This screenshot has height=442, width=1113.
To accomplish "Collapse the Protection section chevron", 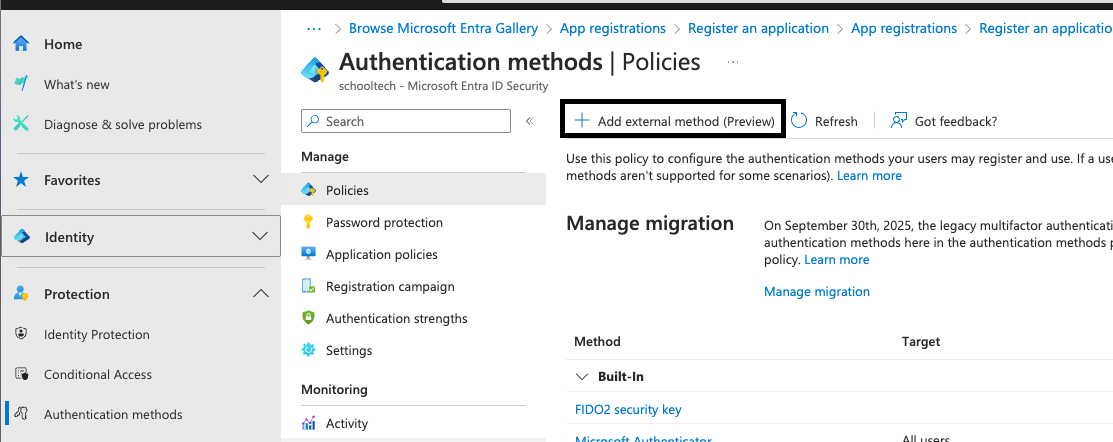I will point(261,293).
